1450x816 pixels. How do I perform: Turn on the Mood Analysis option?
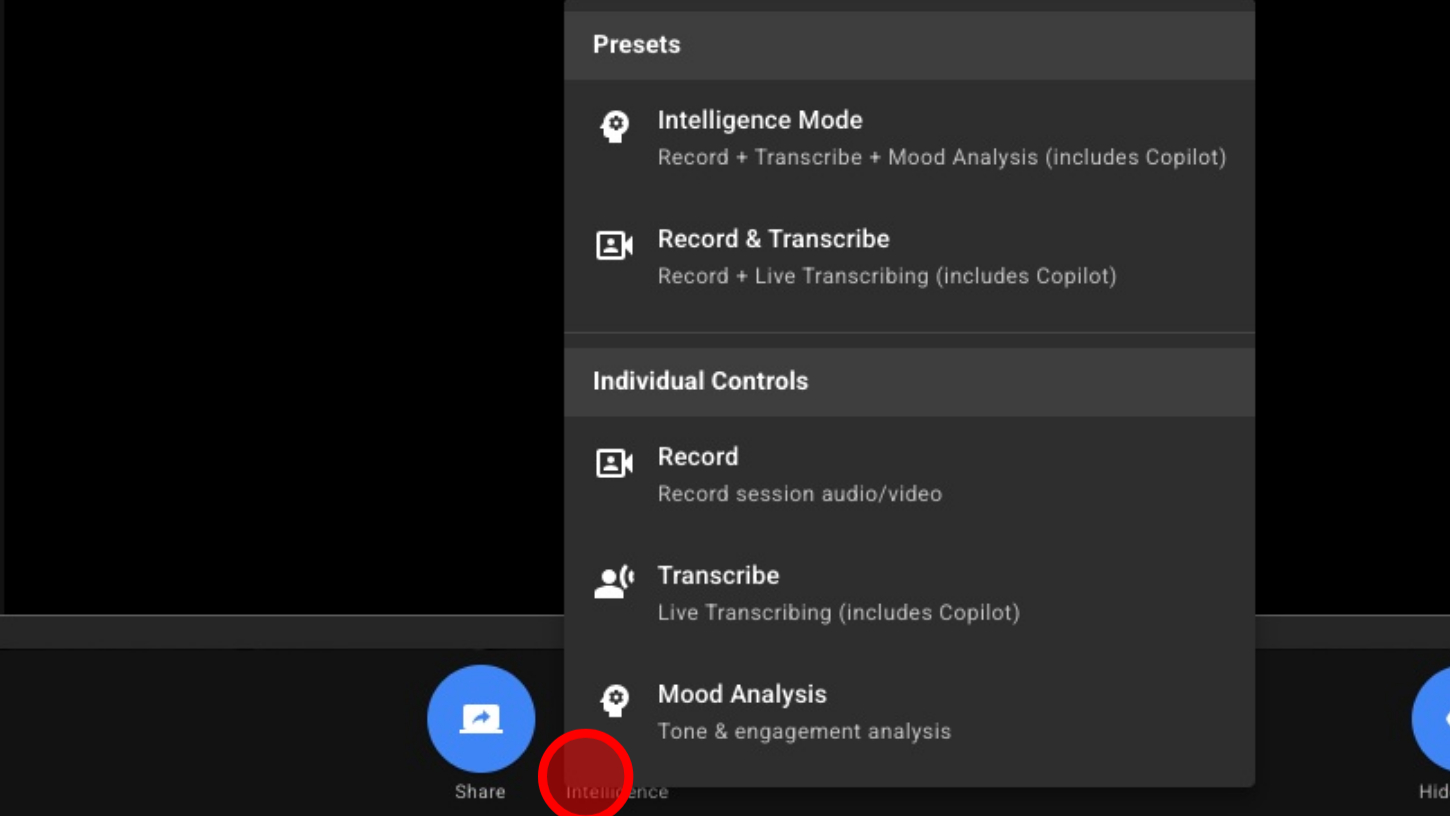click(x=742, y=695)
